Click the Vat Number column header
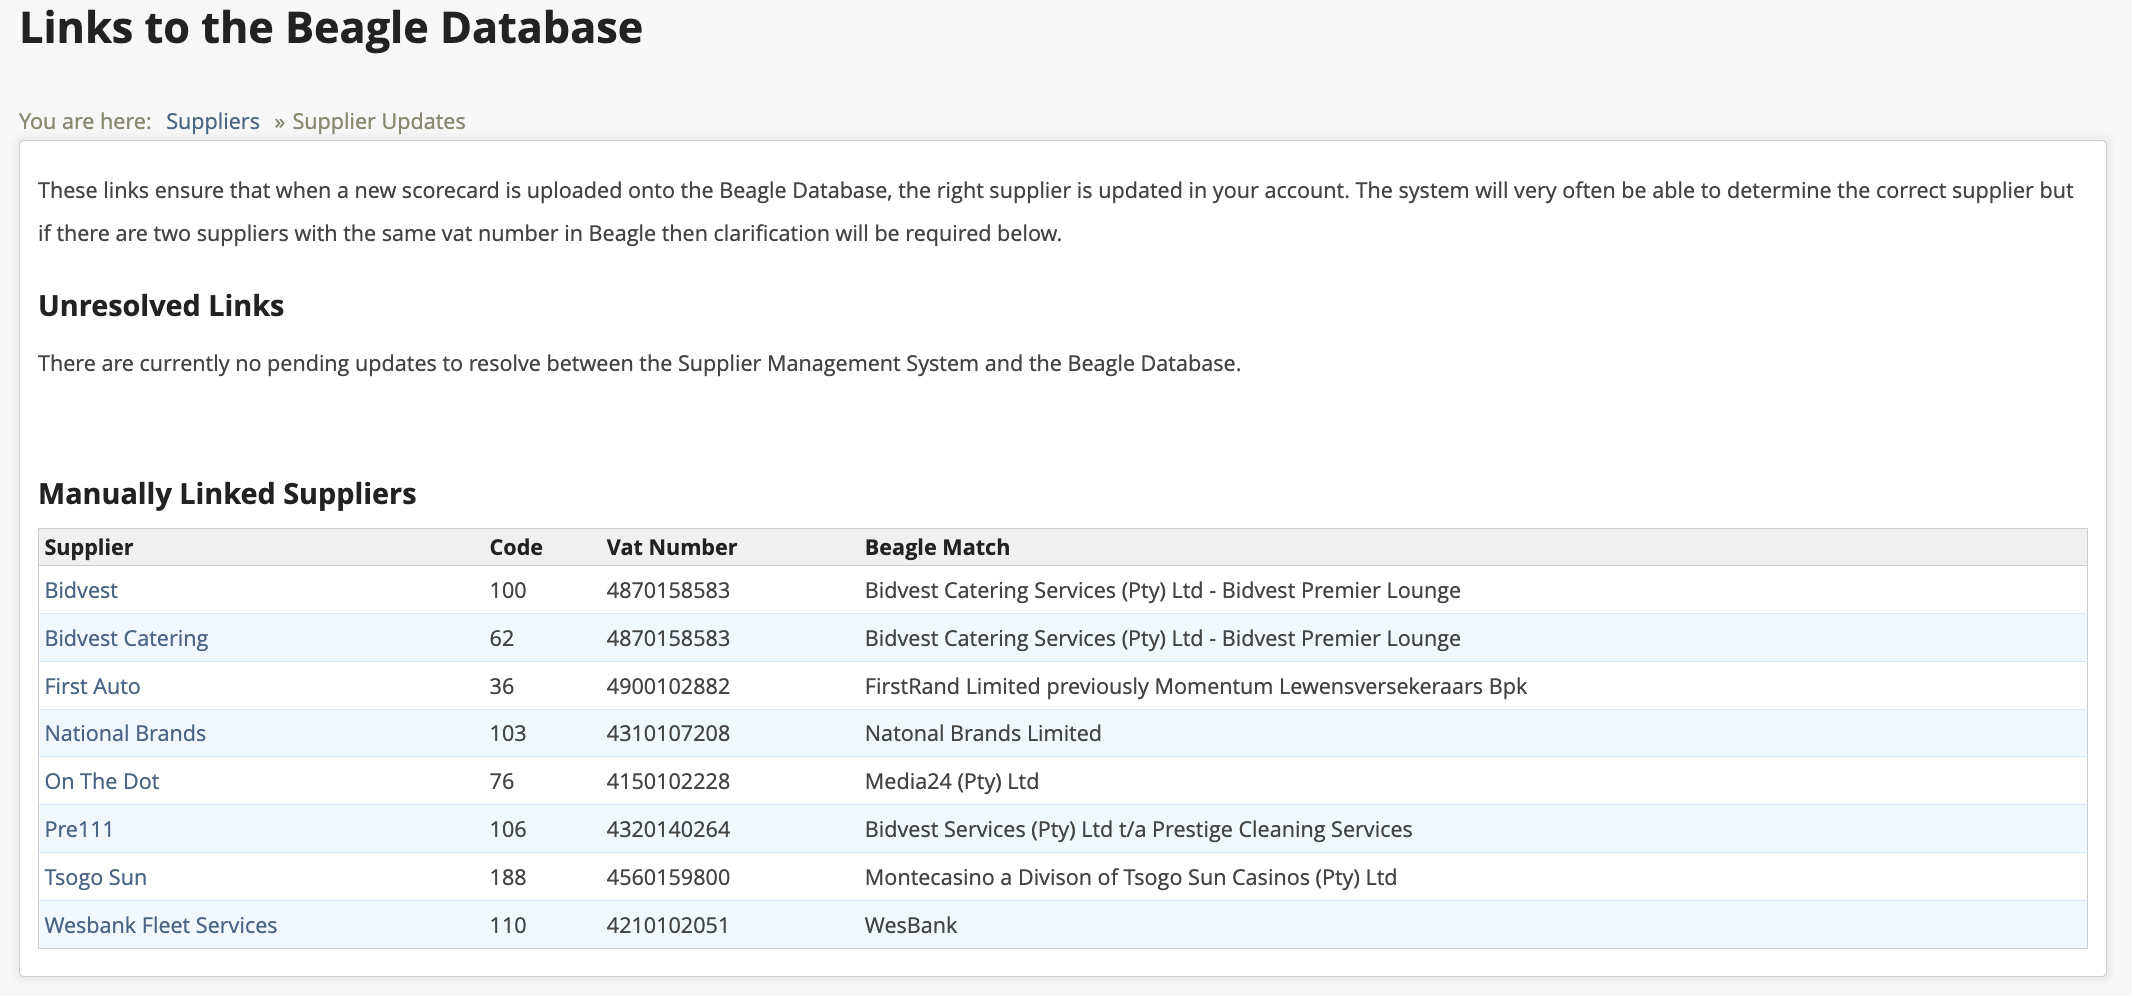The width and height of the screenshot is (2132, 996). [x=671, y=547]
